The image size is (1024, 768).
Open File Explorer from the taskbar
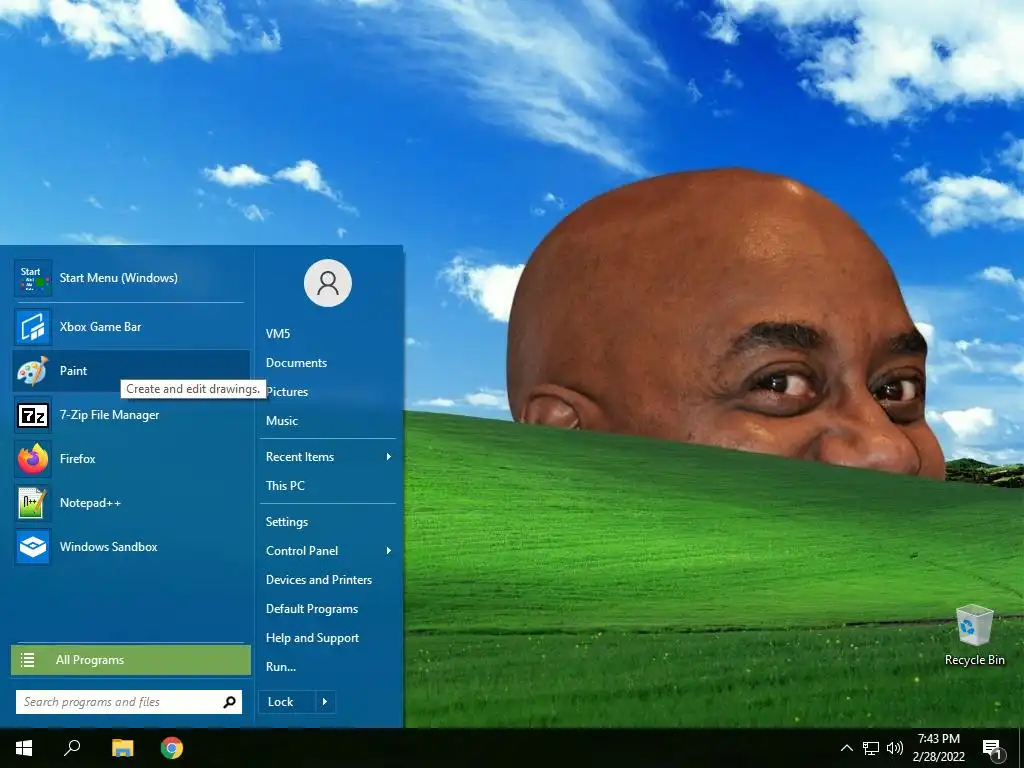(x=122, y=748)
